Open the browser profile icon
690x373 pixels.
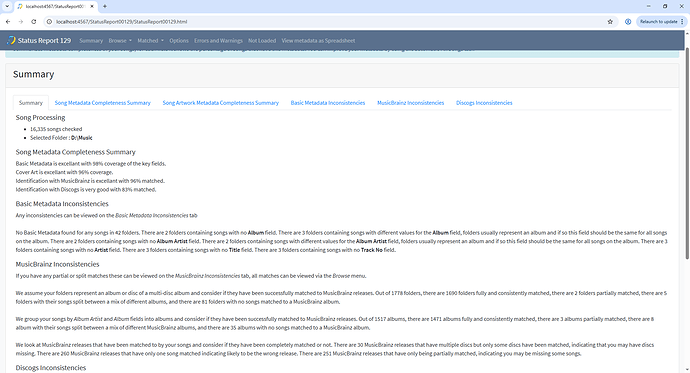[x=628, y=22]
